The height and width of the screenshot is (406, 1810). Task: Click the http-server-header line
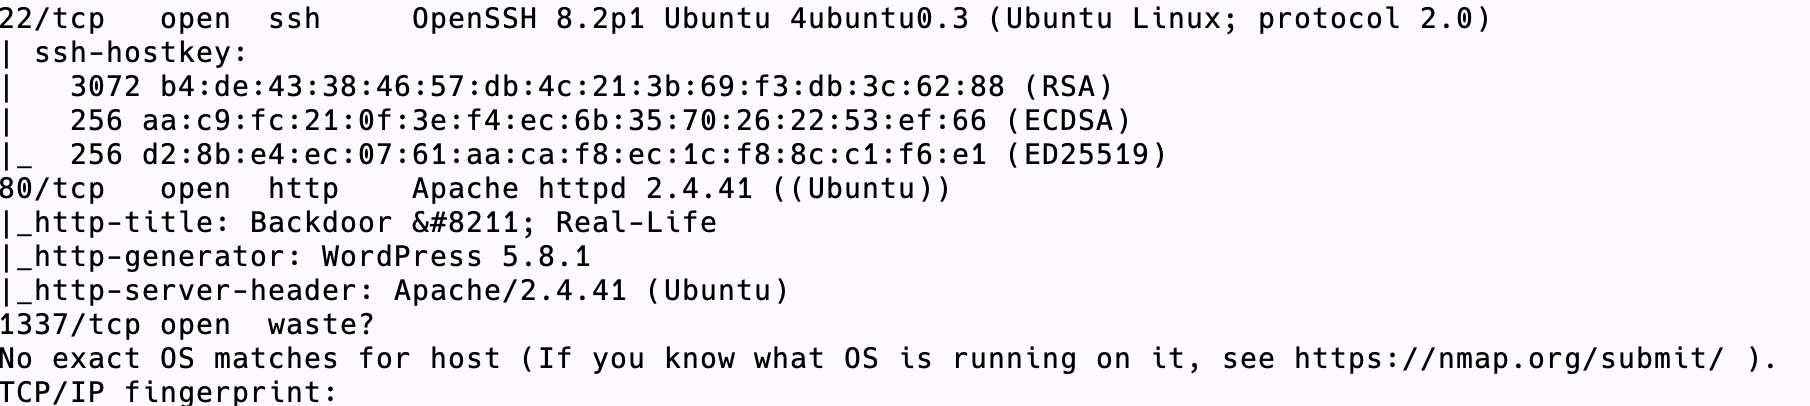(394, 290)
